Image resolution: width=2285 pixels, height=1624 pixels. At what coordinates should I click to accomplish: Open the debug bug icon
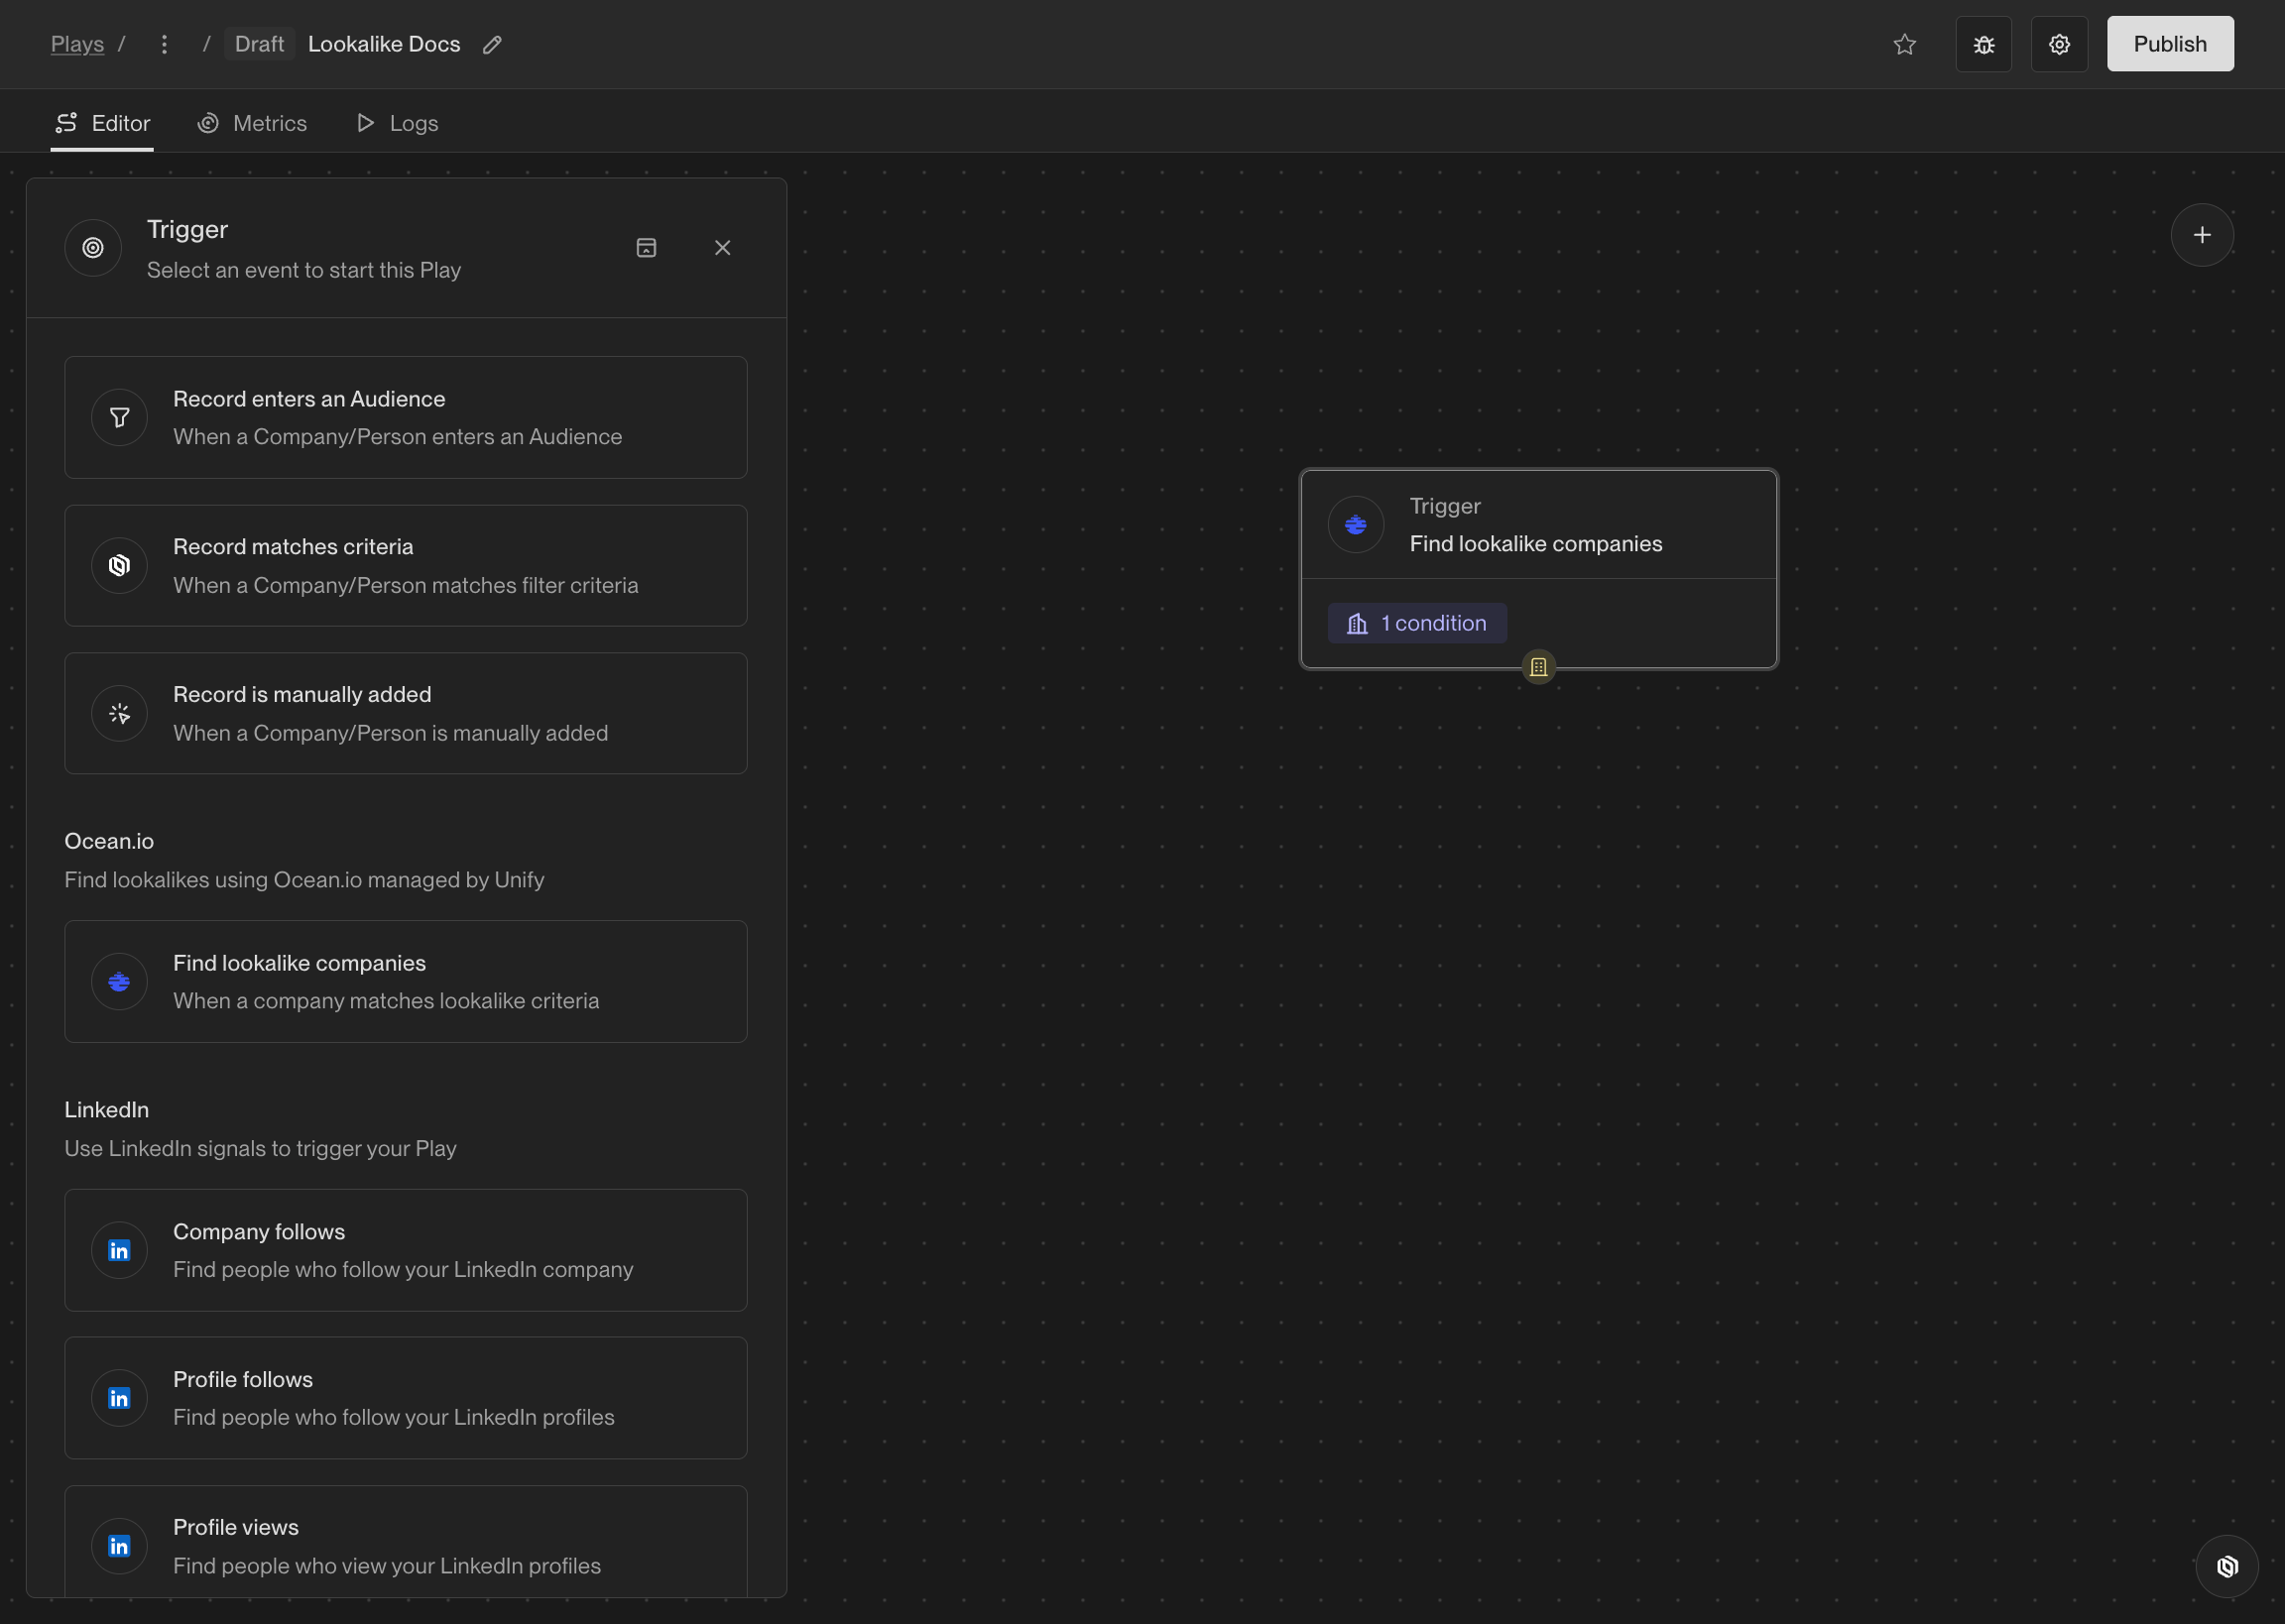tap(1983, 44)
